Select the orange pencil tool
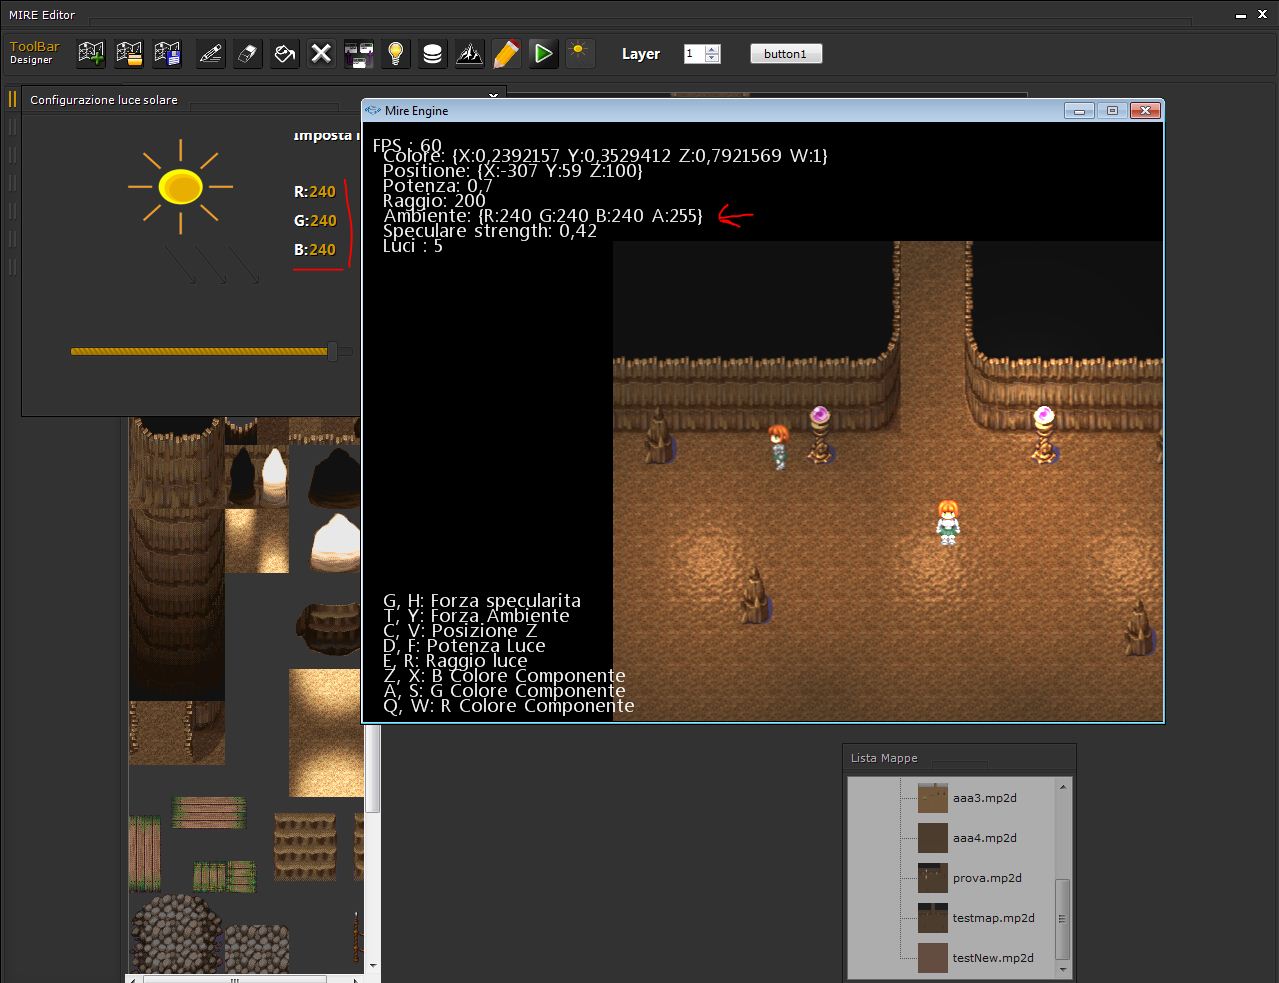 click(506, 54)
